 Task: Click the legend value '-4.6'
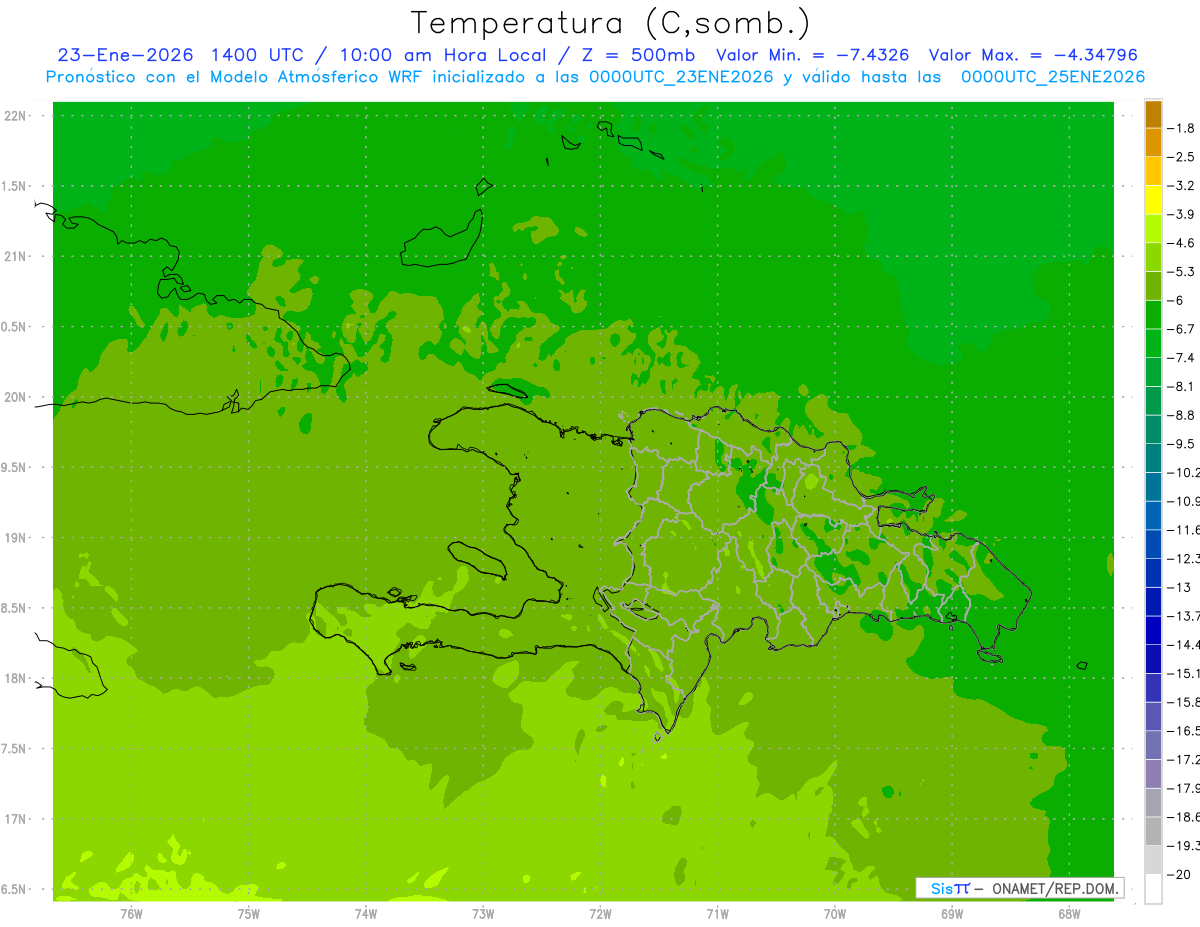click(1181, 243)
